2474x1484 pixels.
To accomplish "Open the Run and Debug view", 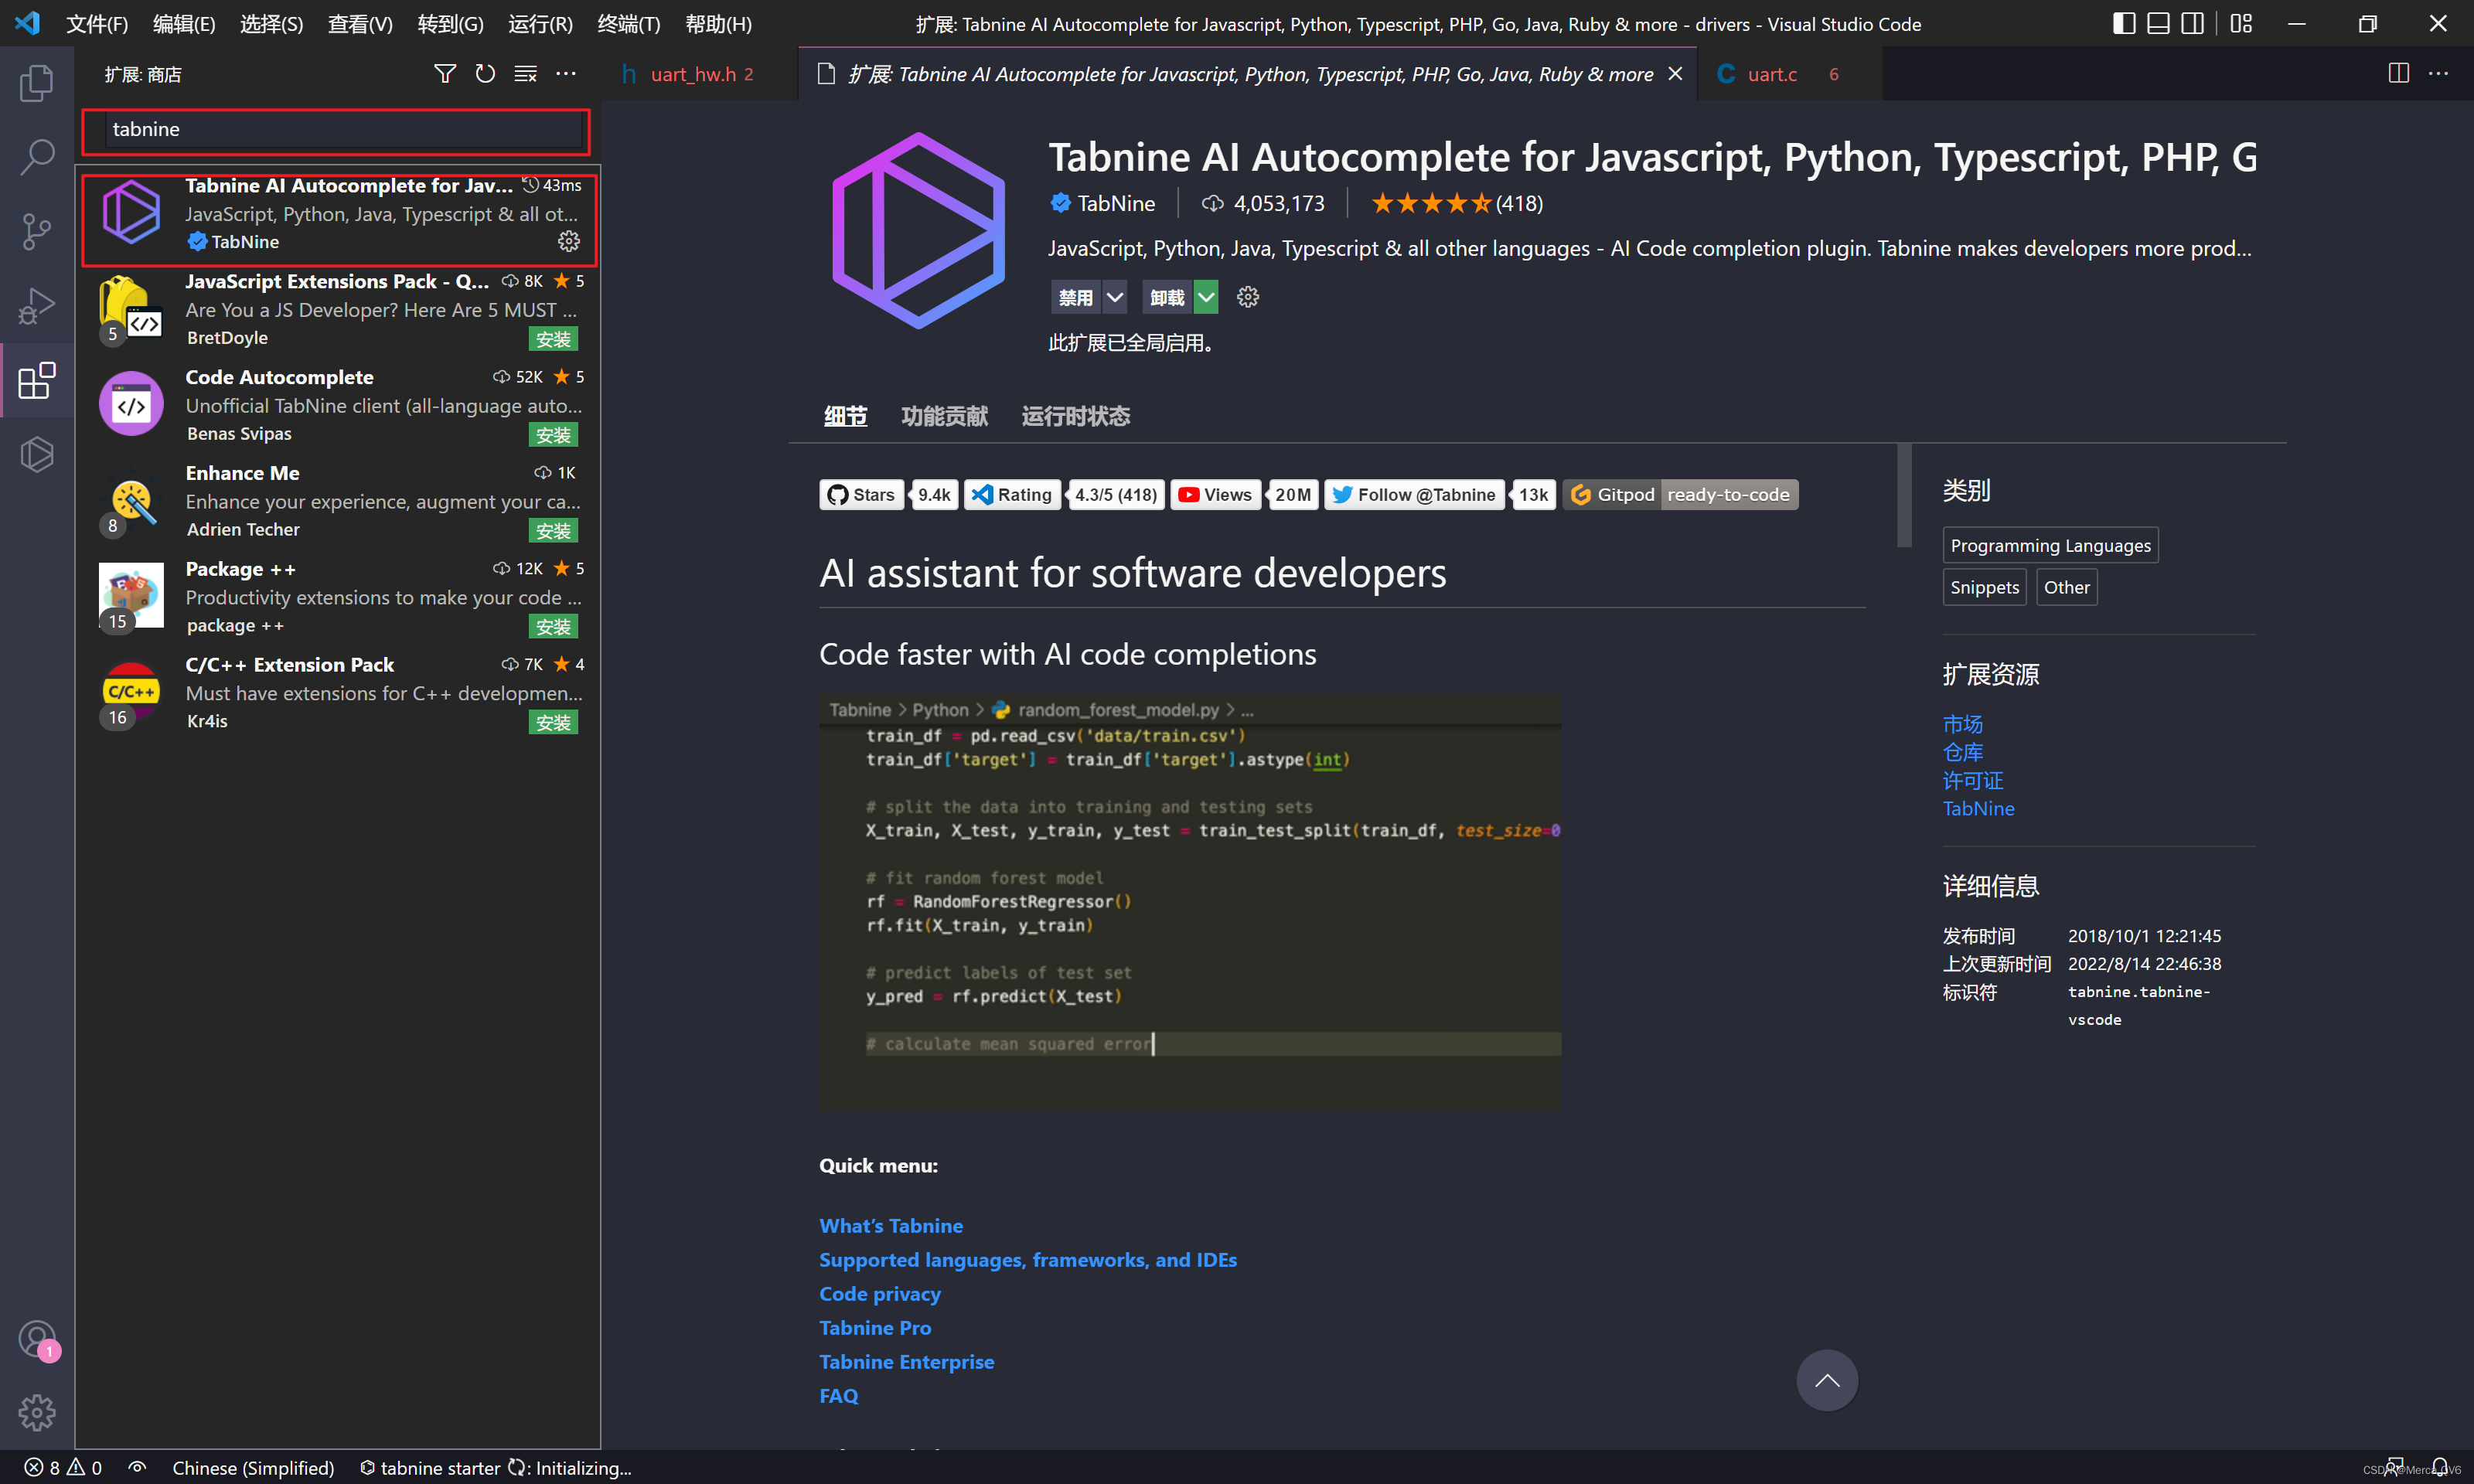I will pyautogui.click(x=37, y=305).
